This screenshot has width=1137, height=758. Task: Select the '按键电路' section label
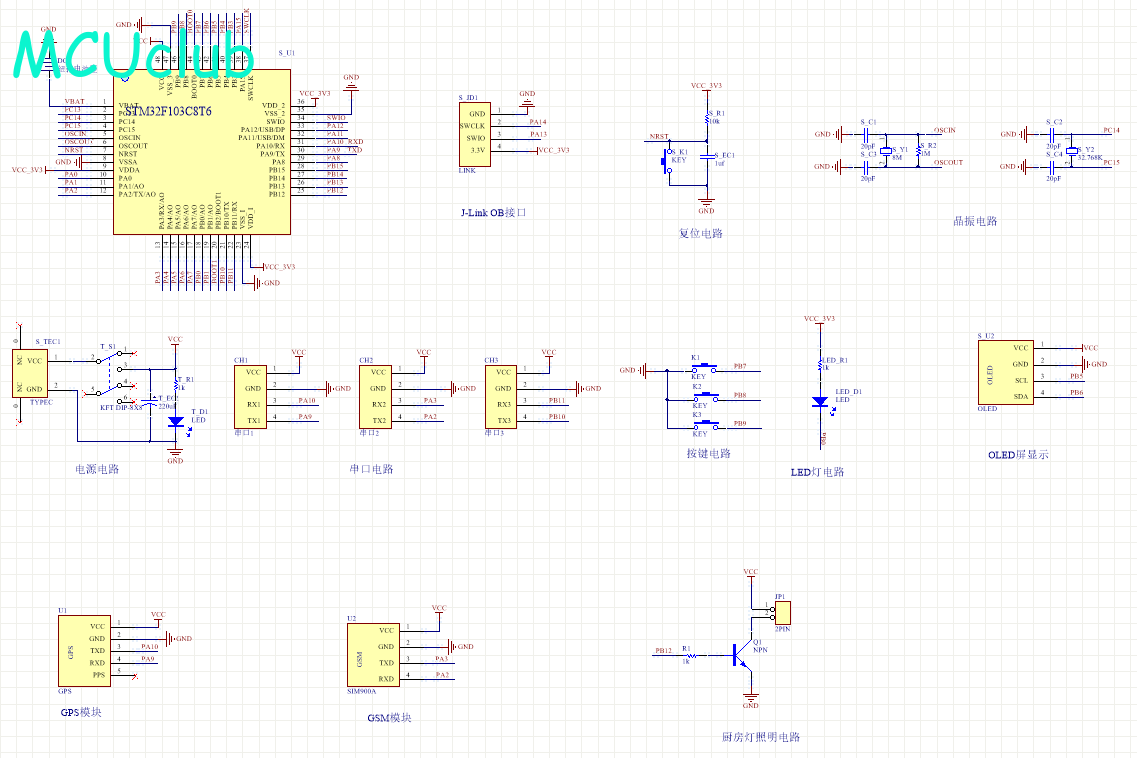[x=708, y=453]
